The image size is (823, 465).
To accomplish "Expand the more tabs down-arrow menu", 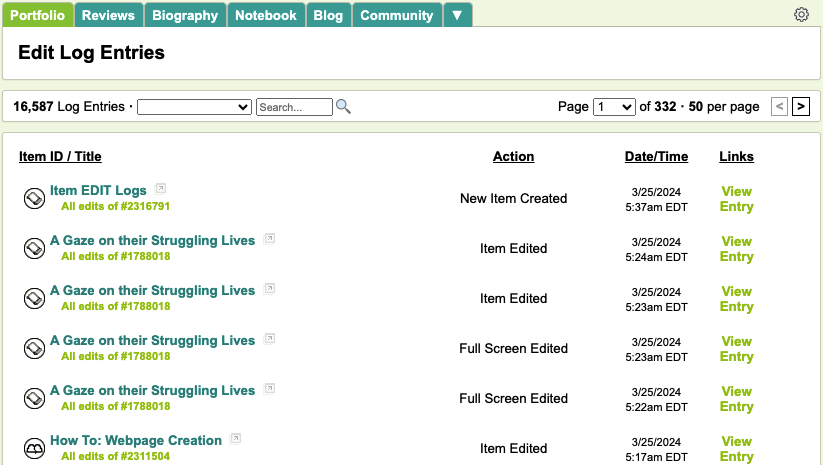I will tap(457, 15).
